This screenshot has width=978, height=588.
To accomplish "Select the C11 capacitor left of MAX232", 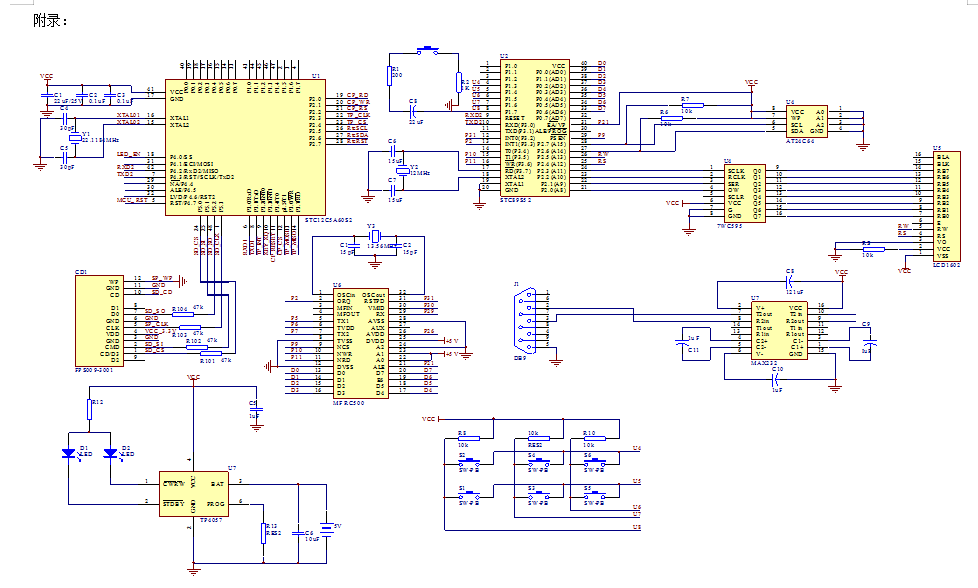I will point(680,342).
